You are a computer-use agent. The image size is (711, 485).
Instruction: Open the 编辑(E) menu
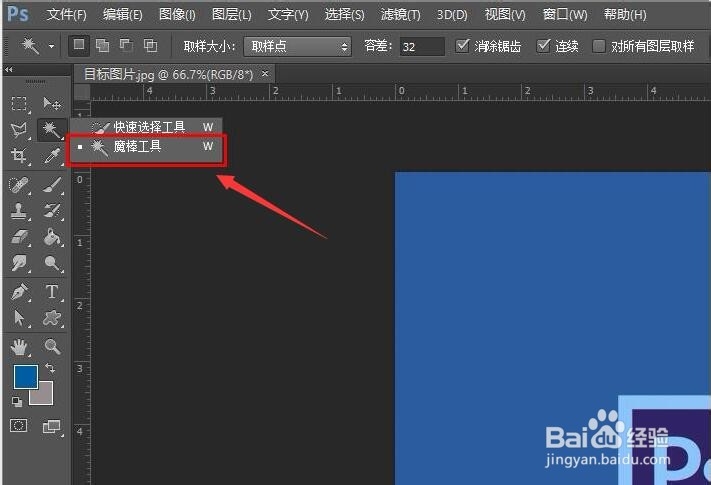coord(122,15)
